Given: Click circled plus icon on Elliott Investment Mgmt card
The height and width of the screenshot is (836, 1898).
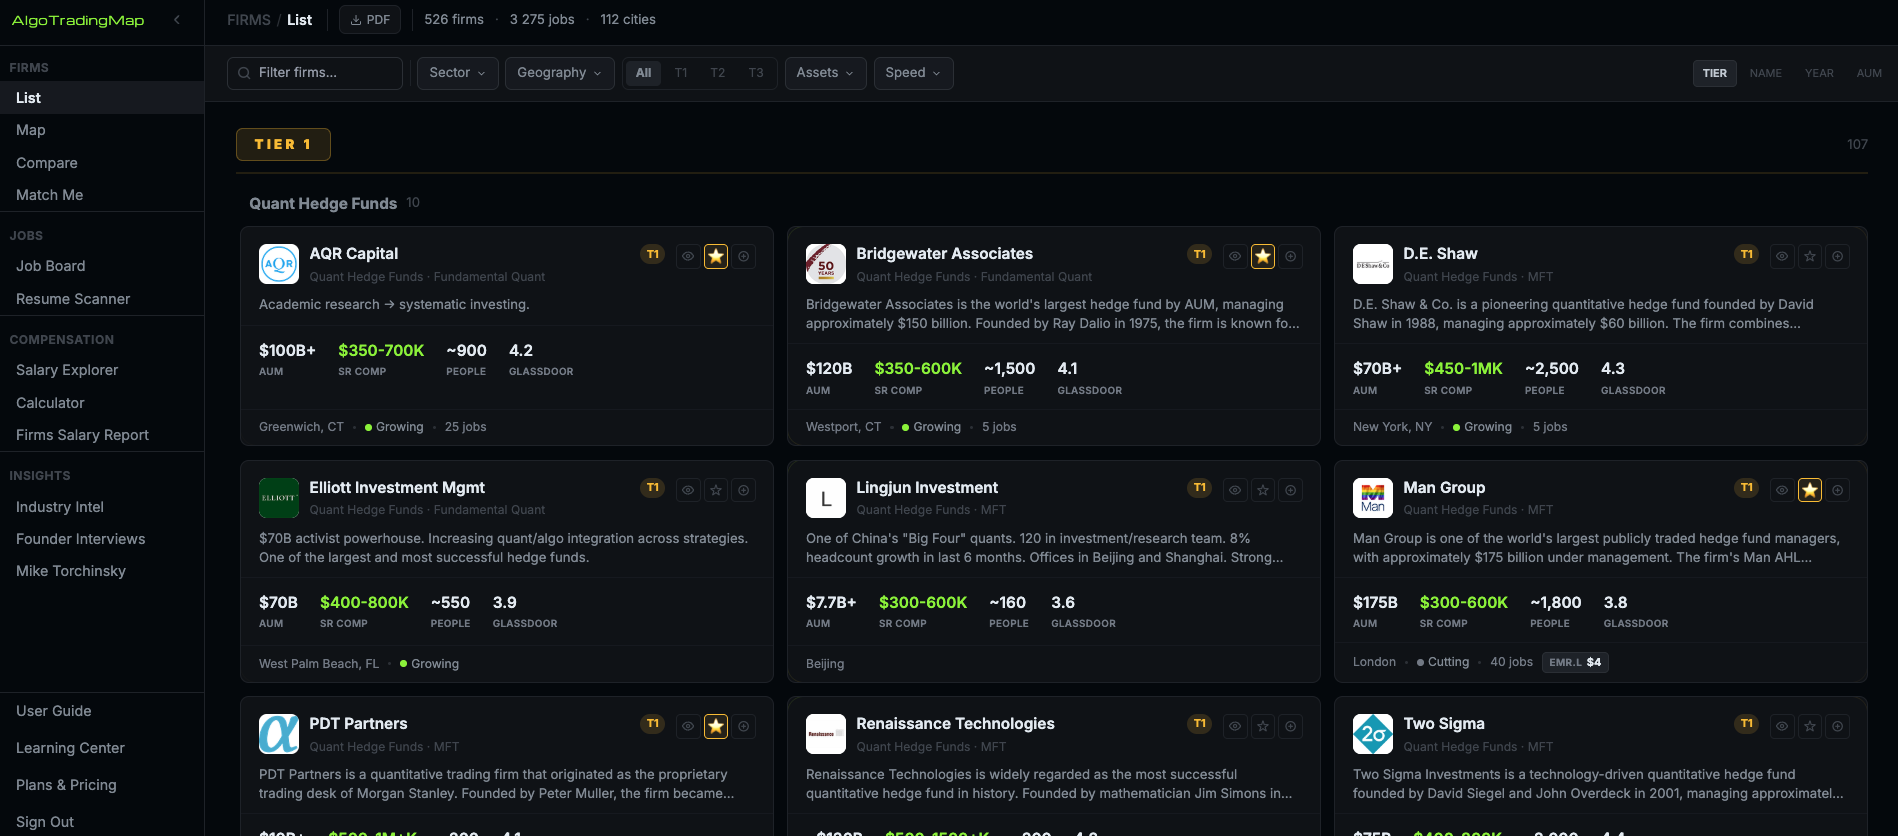Looking at the screenshot, I should [x=744, y=490].
